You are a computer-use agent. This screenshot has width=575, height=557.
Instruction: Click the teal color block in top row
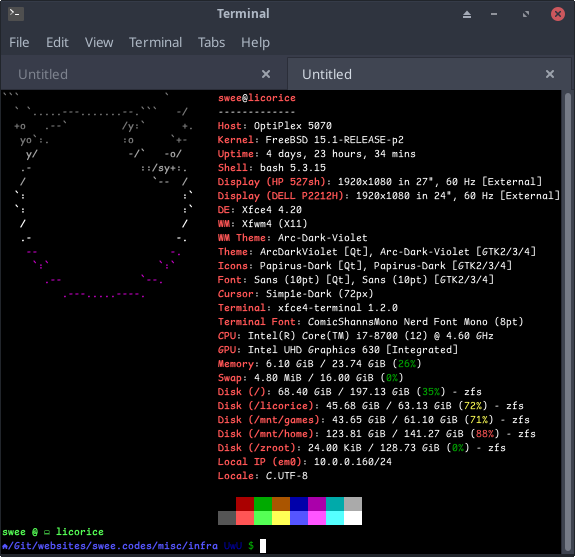click(334, 504)
